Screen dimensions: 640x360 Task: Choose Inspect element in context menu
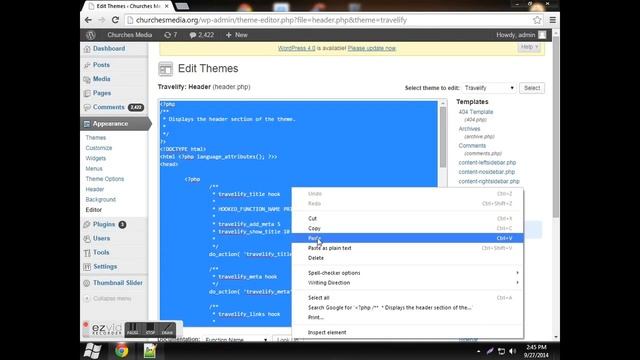[x=408, y=333]
